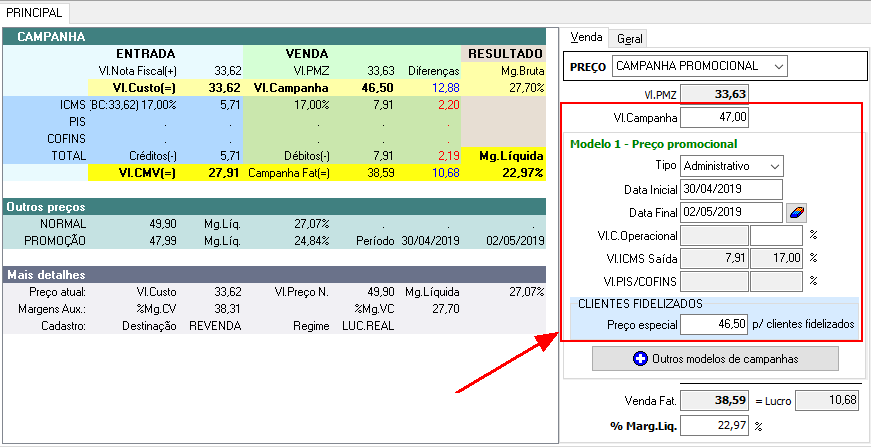The image size is (871, 447).
Task: Select the Venda tab
Action: (586, 37)
